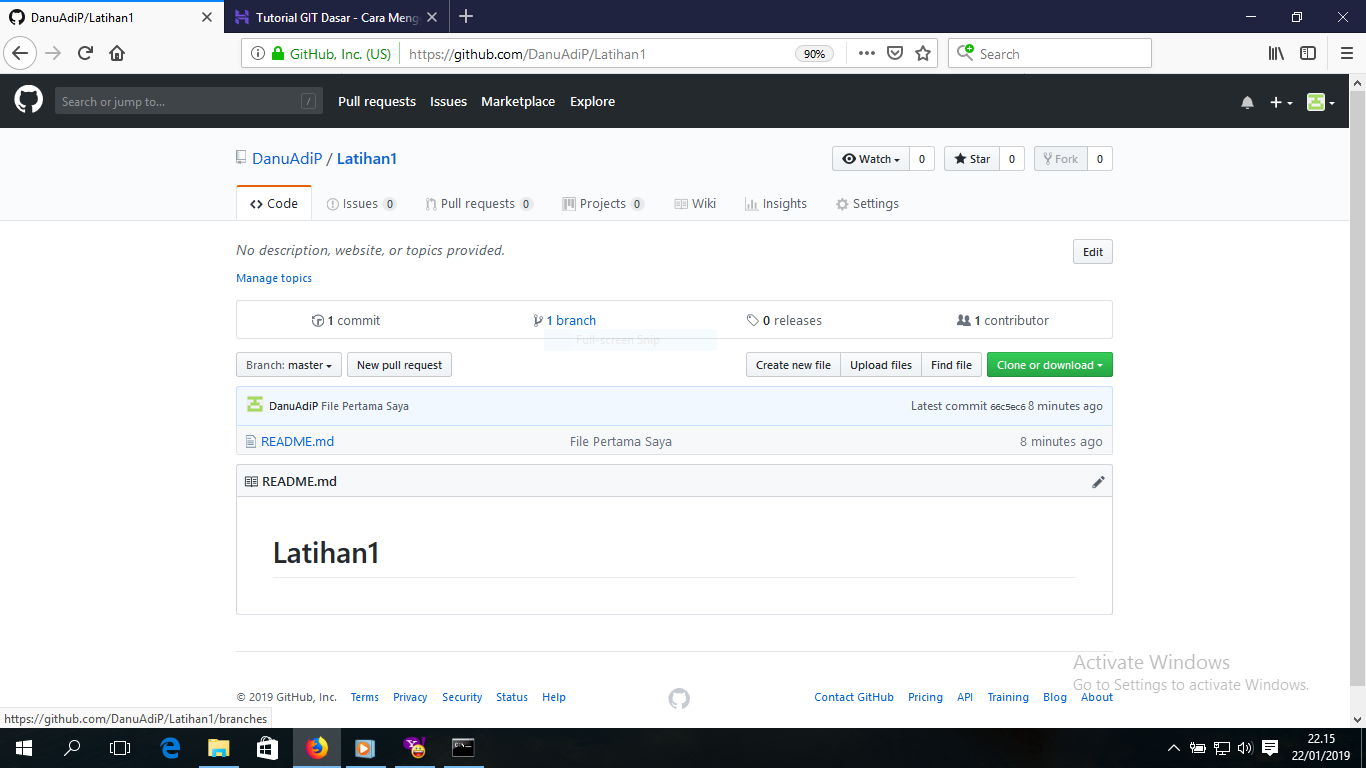Click New pull request button
1366x768 pixels.
tap(399, 365)
